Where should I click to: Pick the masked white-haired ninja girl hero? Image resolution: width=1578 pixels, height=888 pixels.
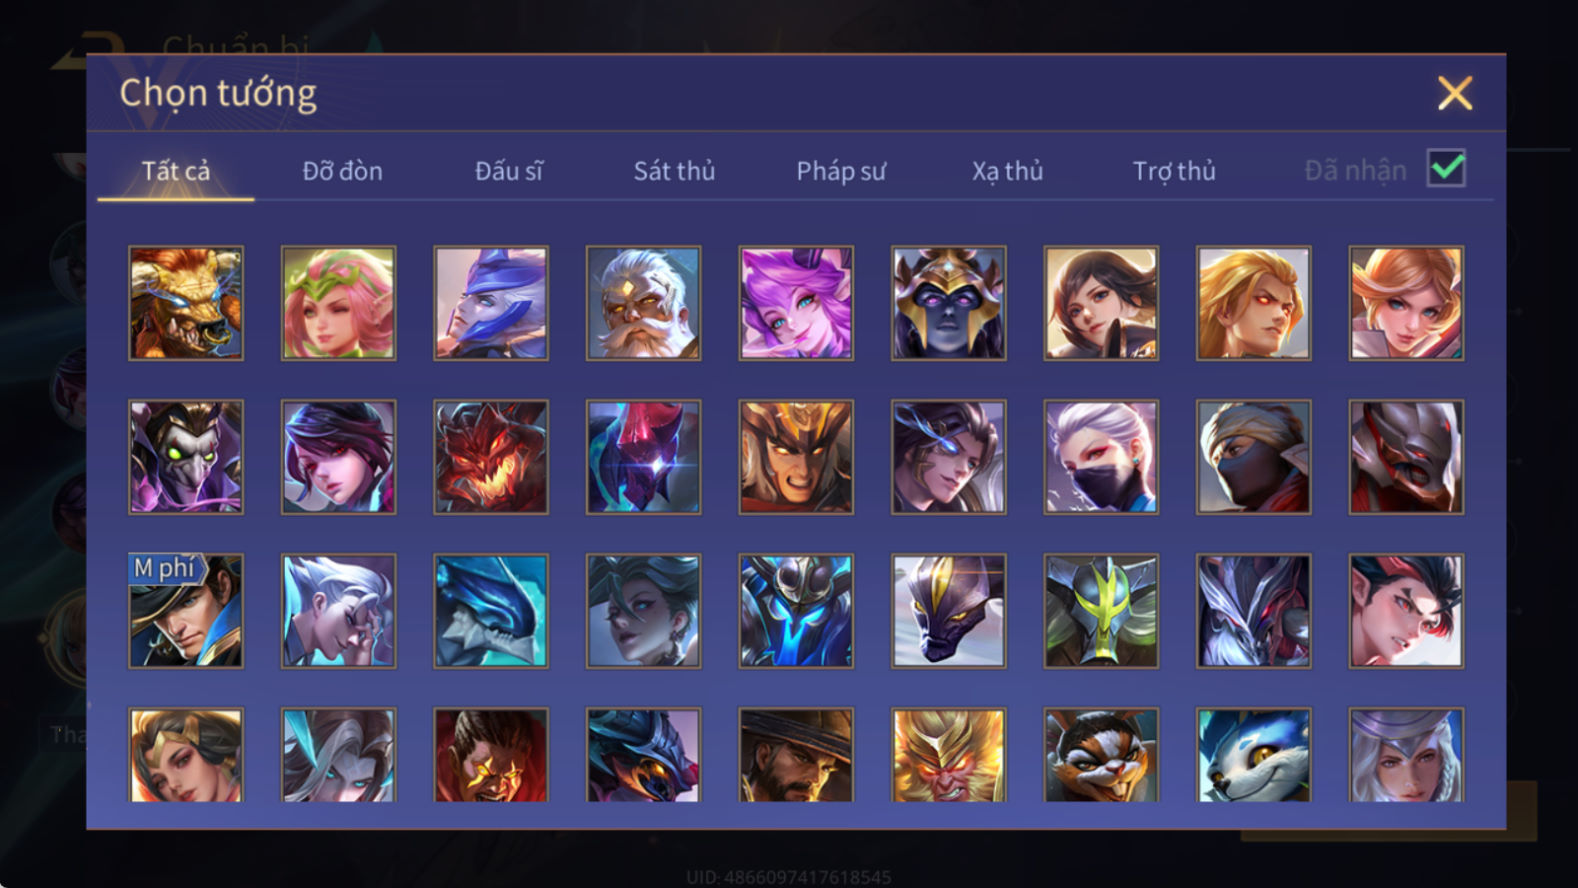pyautogui.click(x=1101, y=457)
